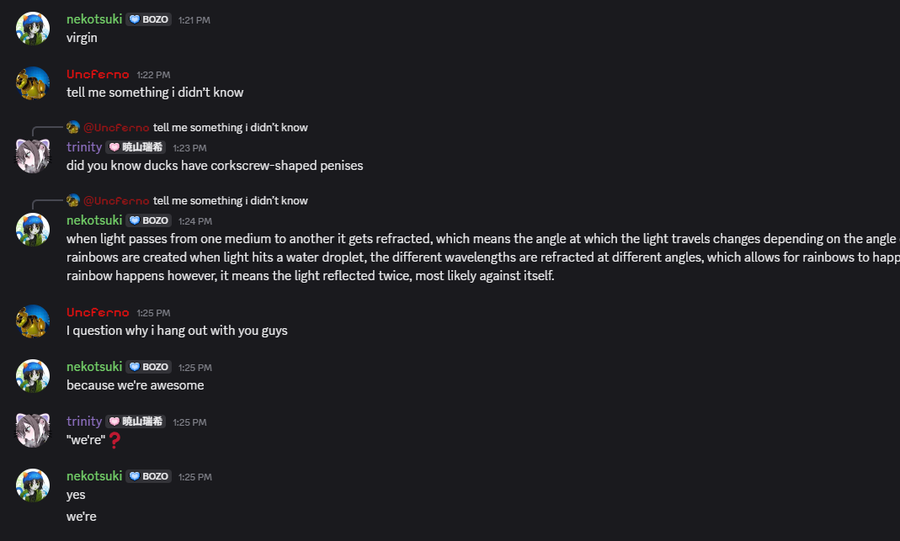This screenshot has height=541, width=900.
Task: Click nekotsuki's avatar beside the "virgin" message
Action: [x=33, y=28]
